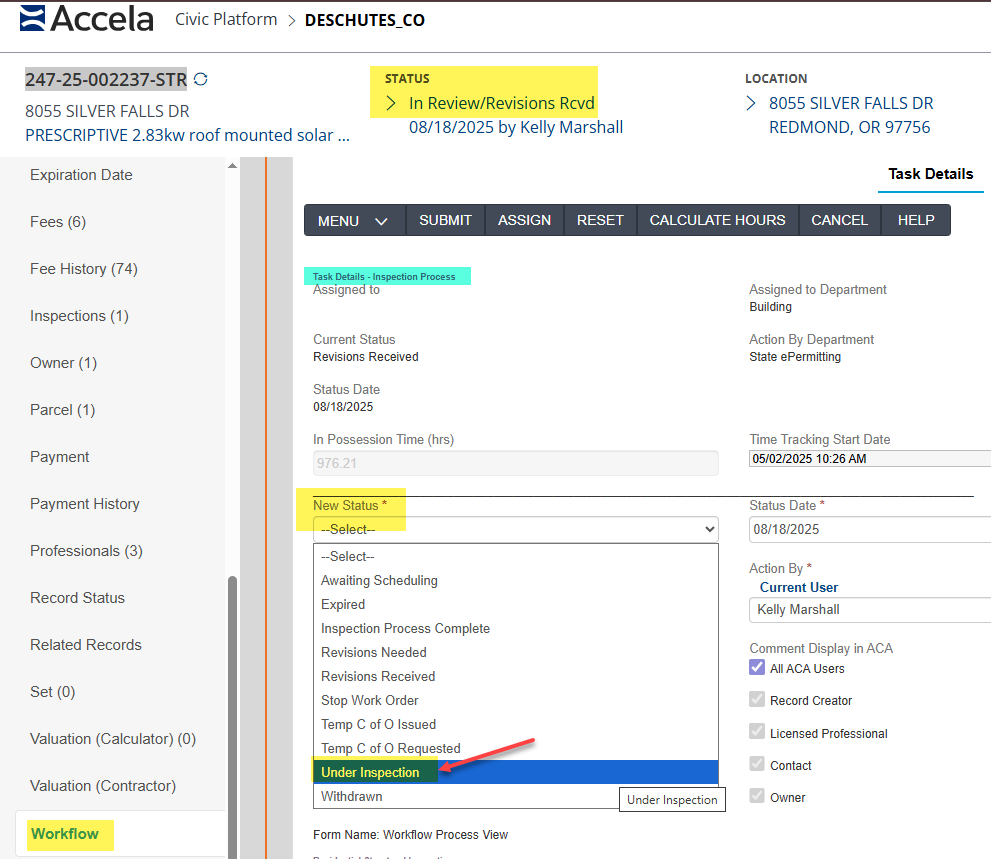The height and width of the screenshot is (859, 991).
Task: Pick the Revisions Needed option
Action: coord(373,652)
